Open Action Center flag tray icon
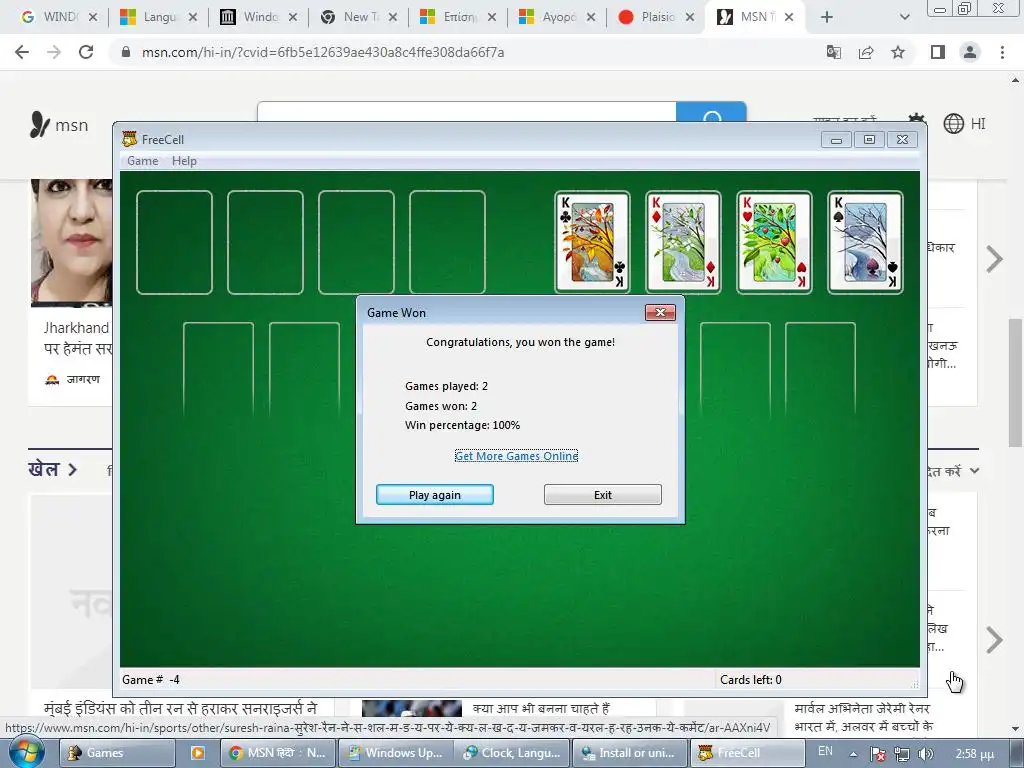The height and width of the screenshot is (768, 1024). click(878, 754)
